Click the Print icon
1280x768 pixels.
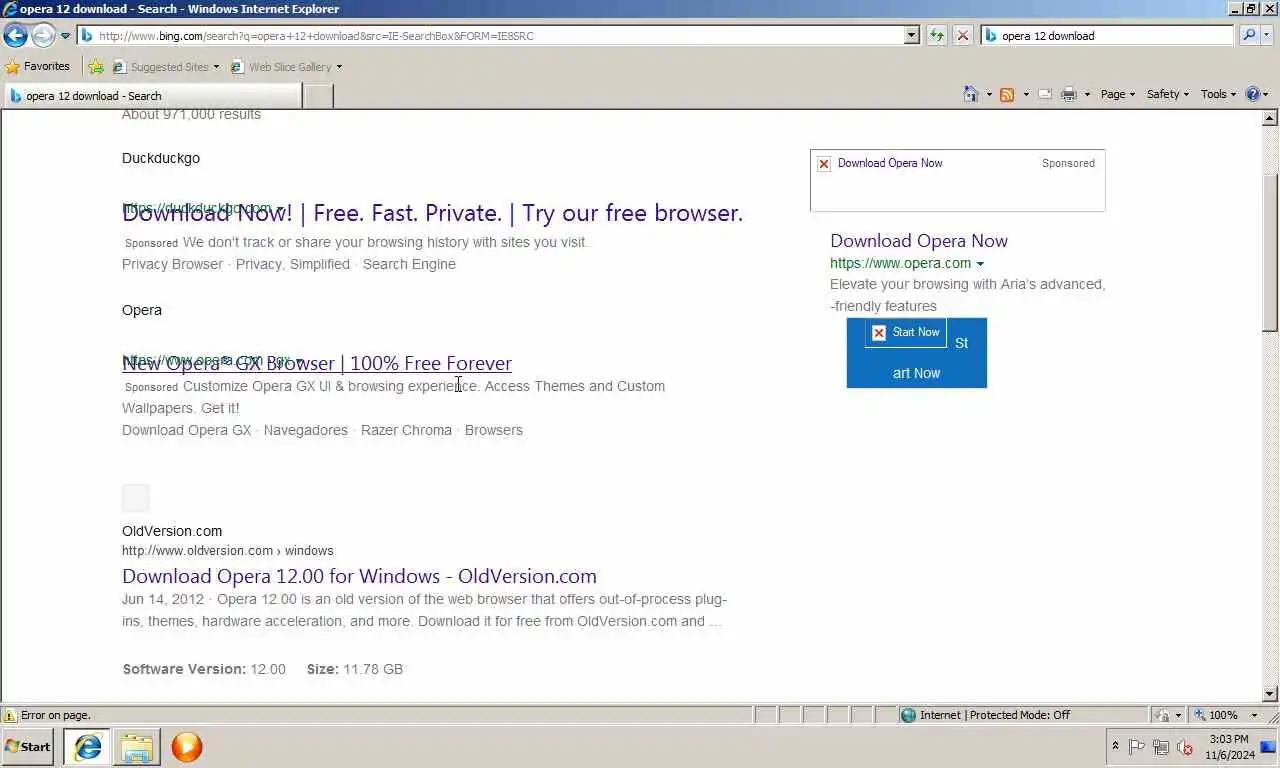[x=1069, y=94]
